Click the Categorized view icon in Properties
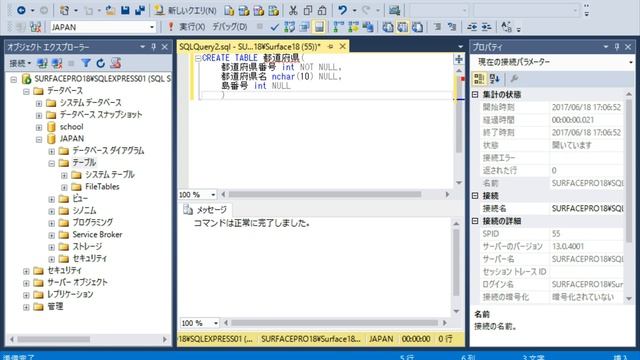 (x=479, y=78)
